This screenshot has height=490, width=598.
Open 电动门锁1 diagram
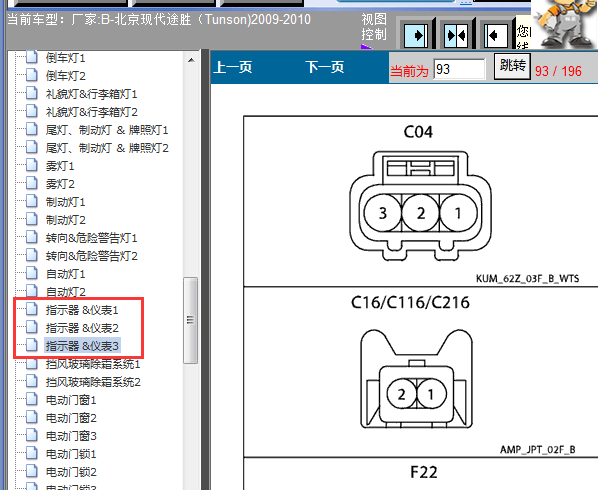71,454
